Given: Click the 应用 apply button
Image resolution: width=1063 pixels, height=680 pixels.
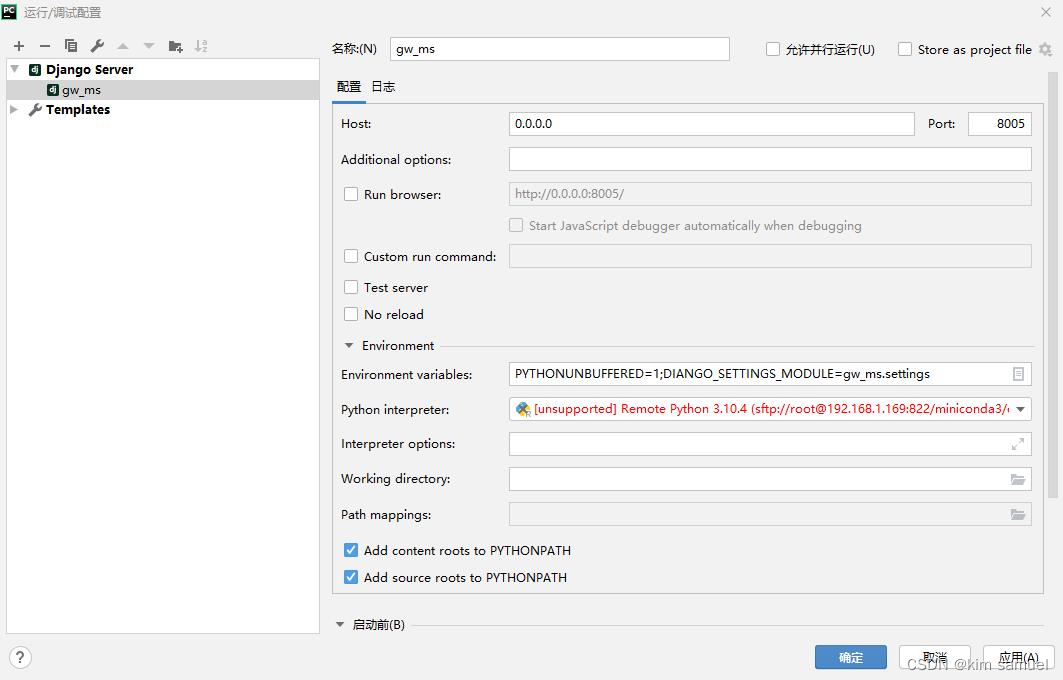Looking at the screenshot, I should pyautogui.click(x=1017, y=657).
